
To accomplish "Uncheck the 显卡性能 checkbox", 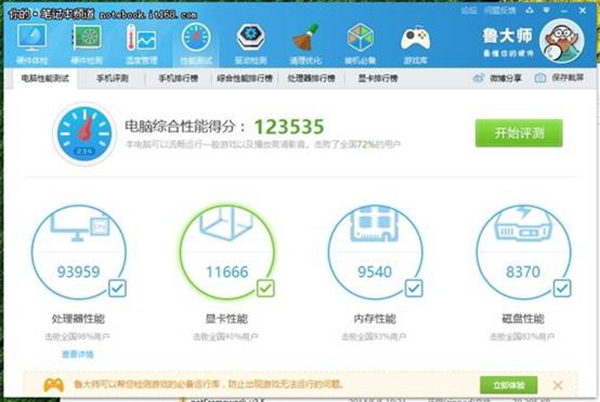I will 265,288.
